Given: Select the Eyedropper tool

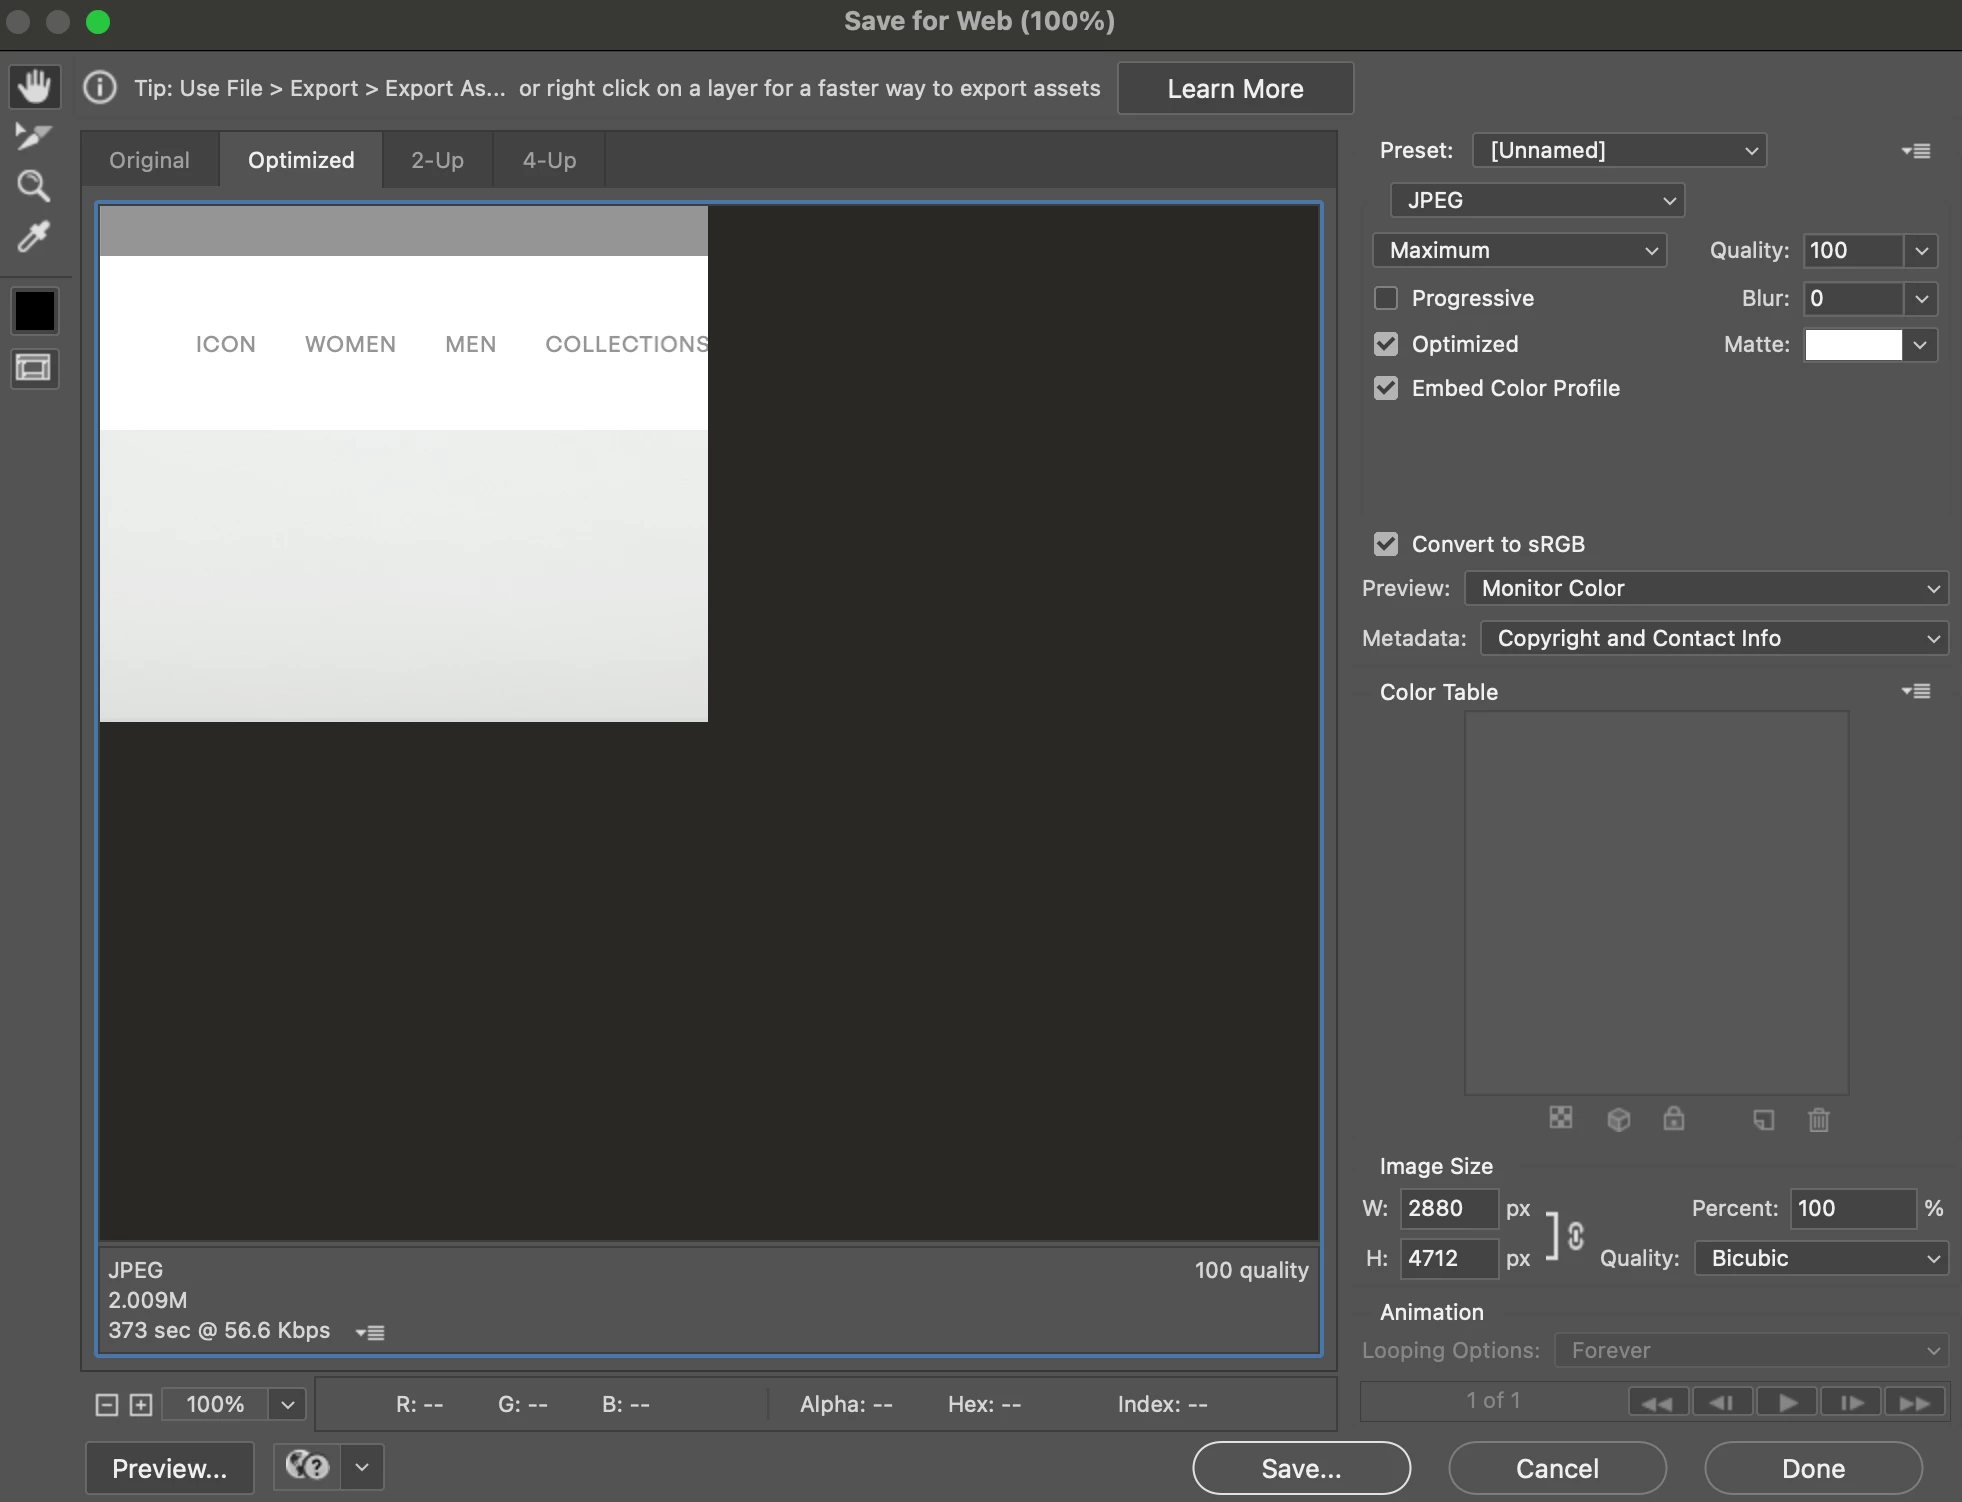Looking at the screenshot, I should pos(33,237).
